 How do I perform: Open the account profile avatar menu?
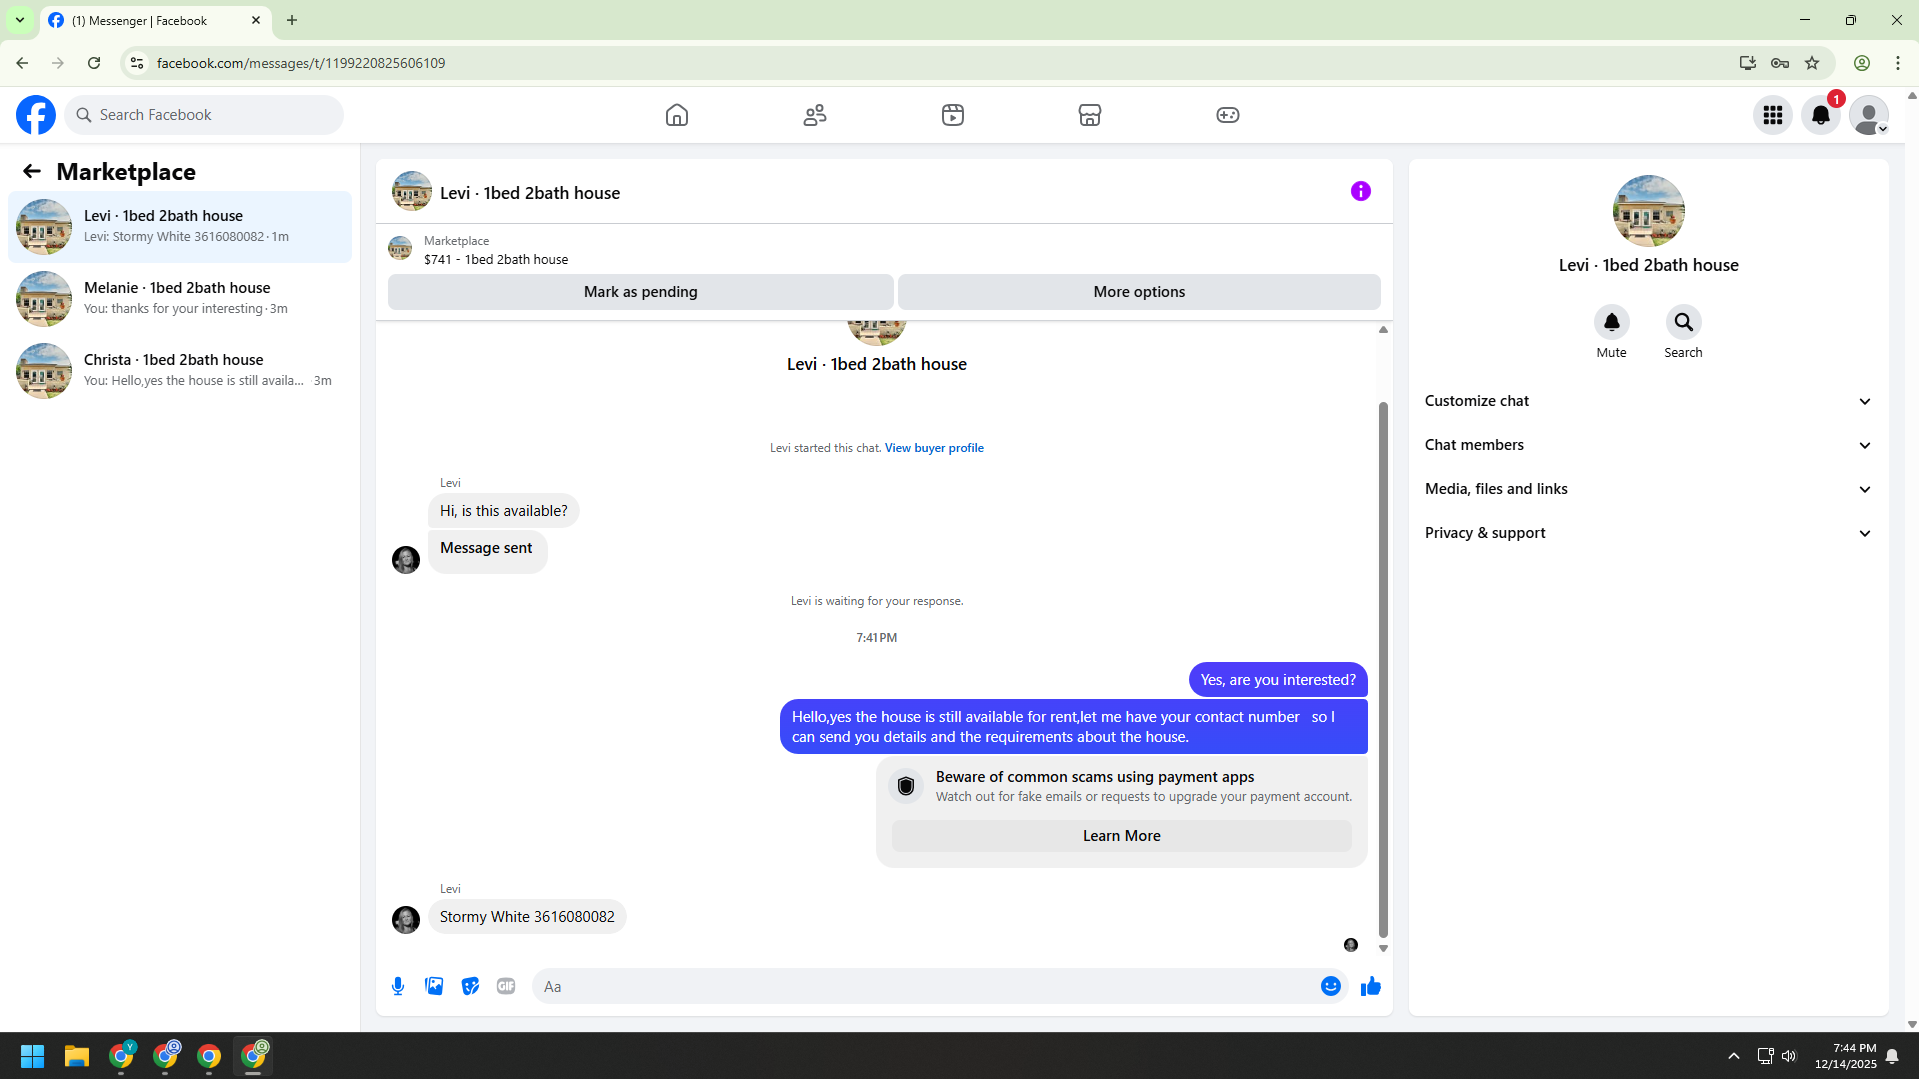(1869, 115)
